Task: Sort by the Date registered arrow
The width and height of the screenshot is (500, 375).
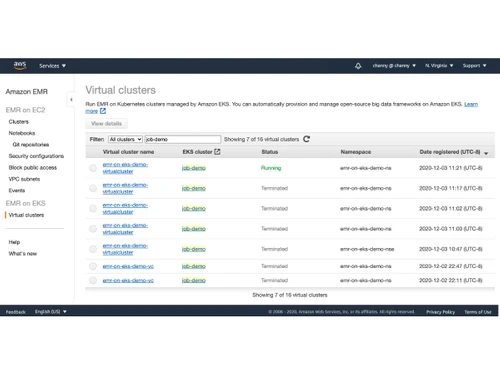Action: tap(486, 153)
